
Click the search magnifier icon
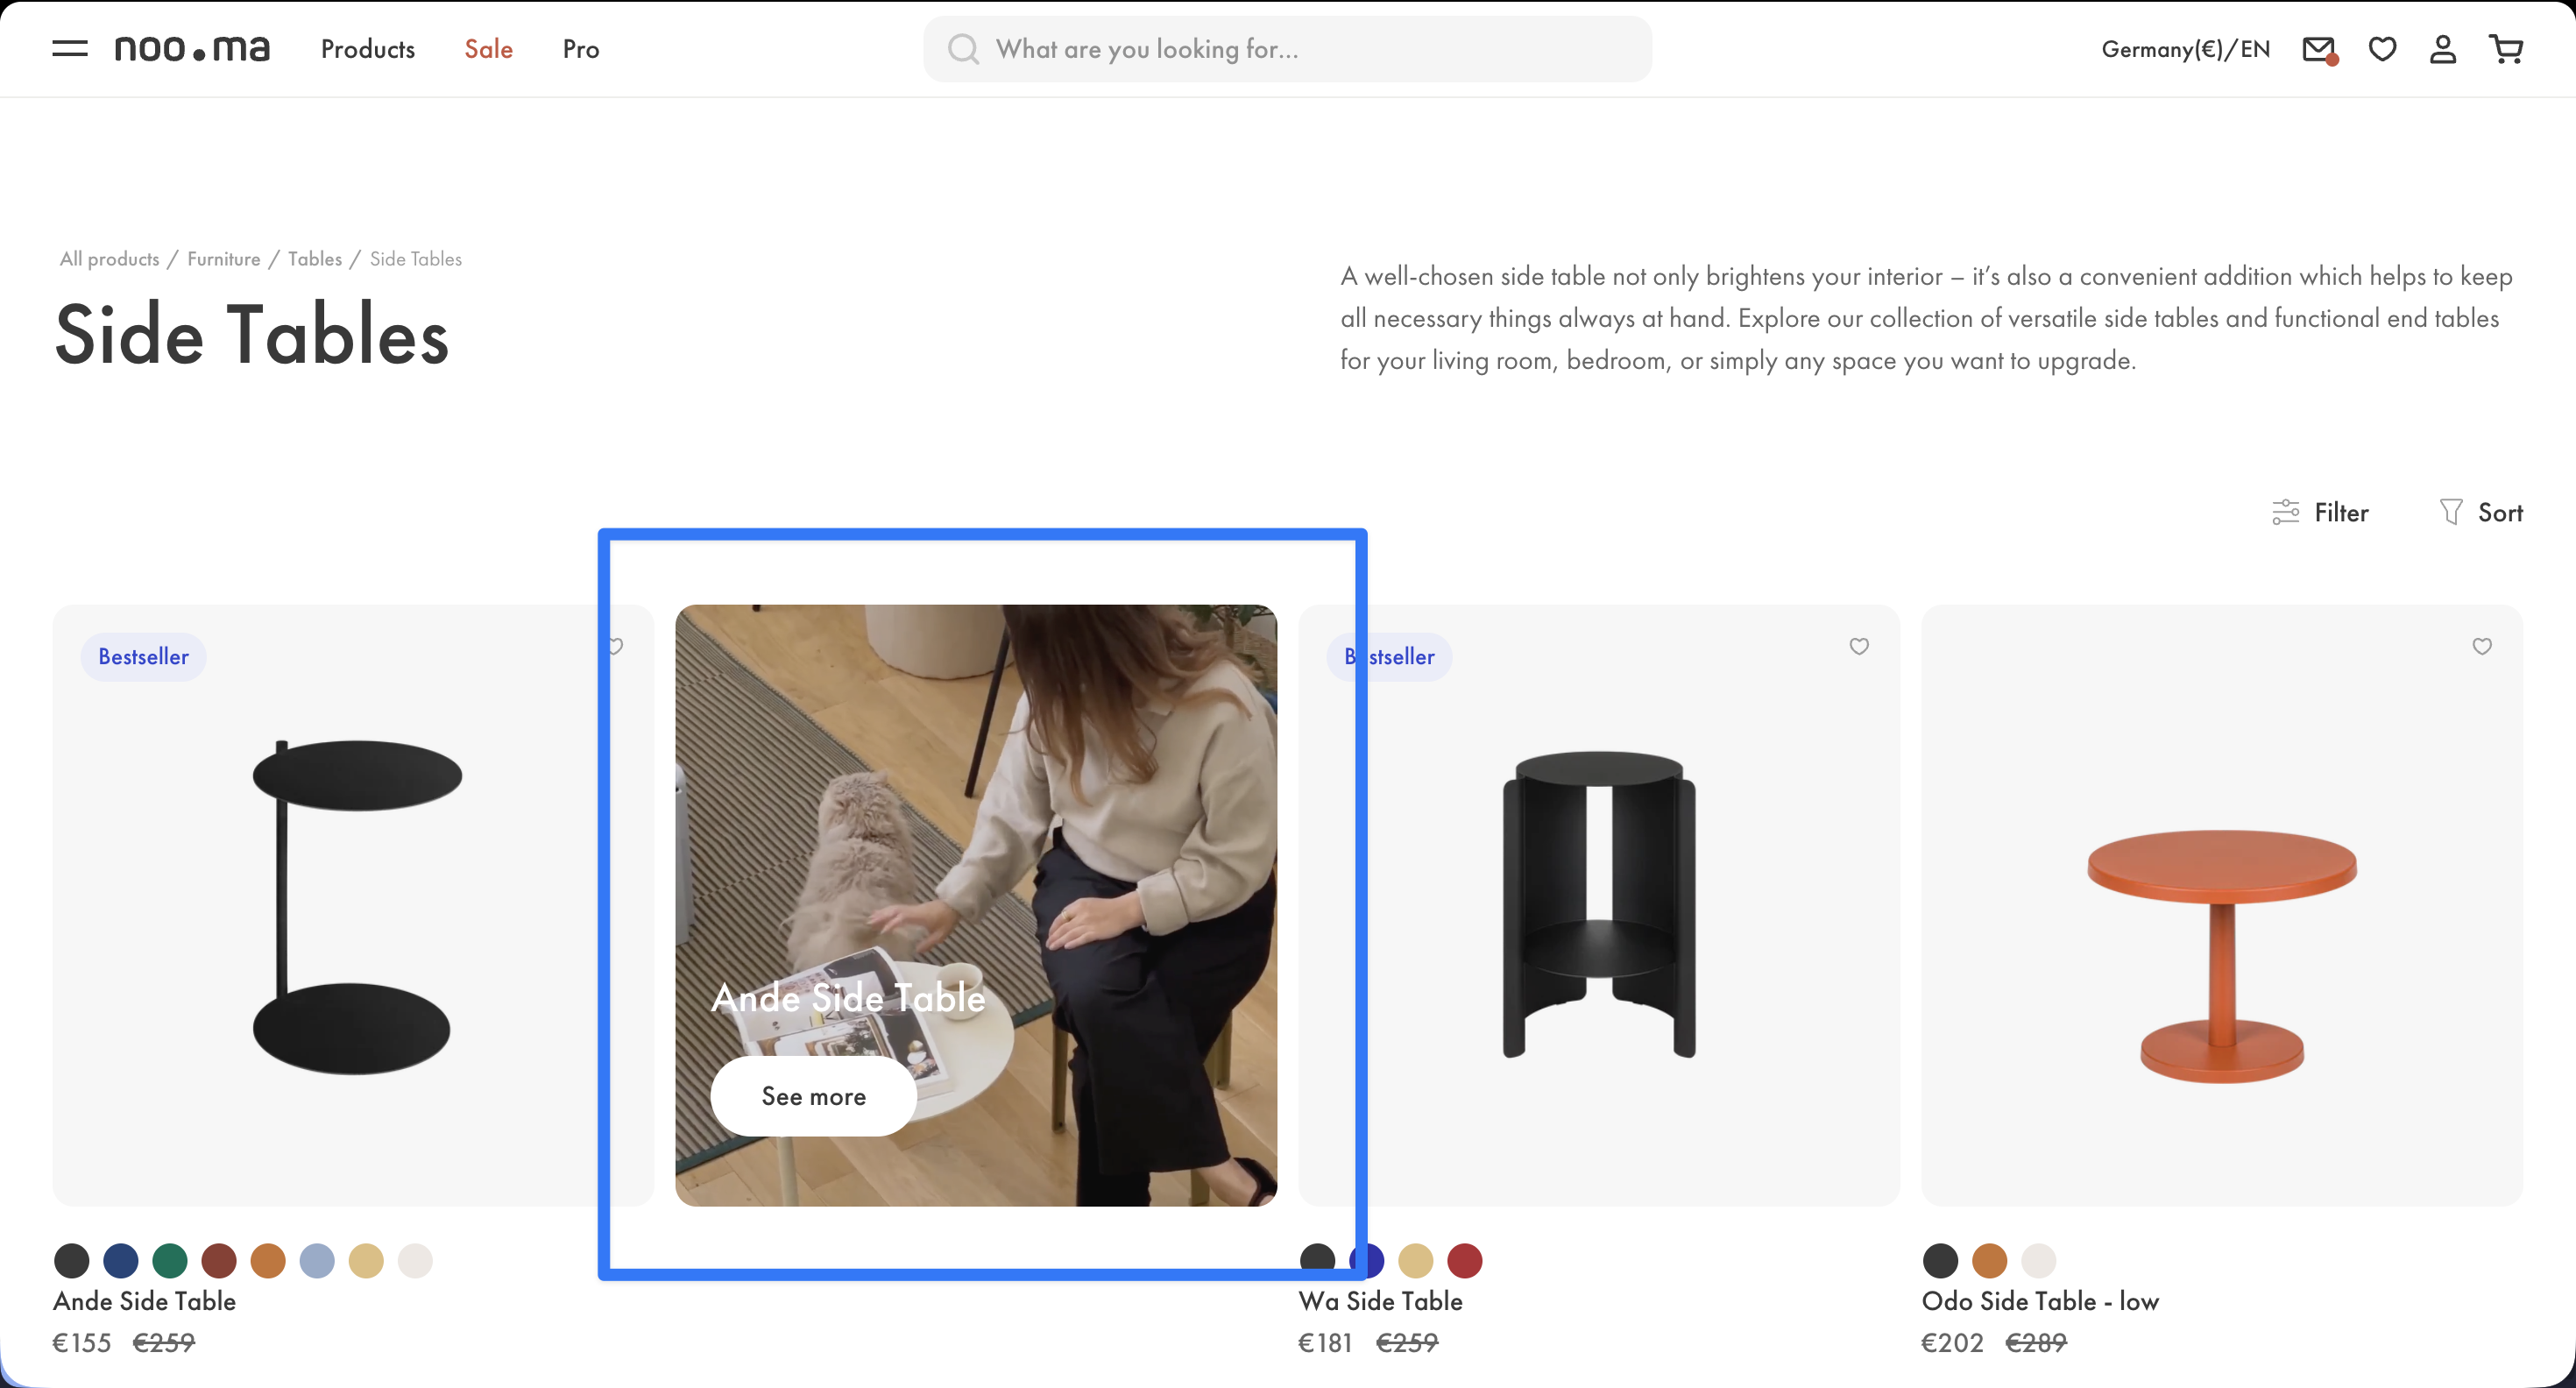(x=963, y=49)
